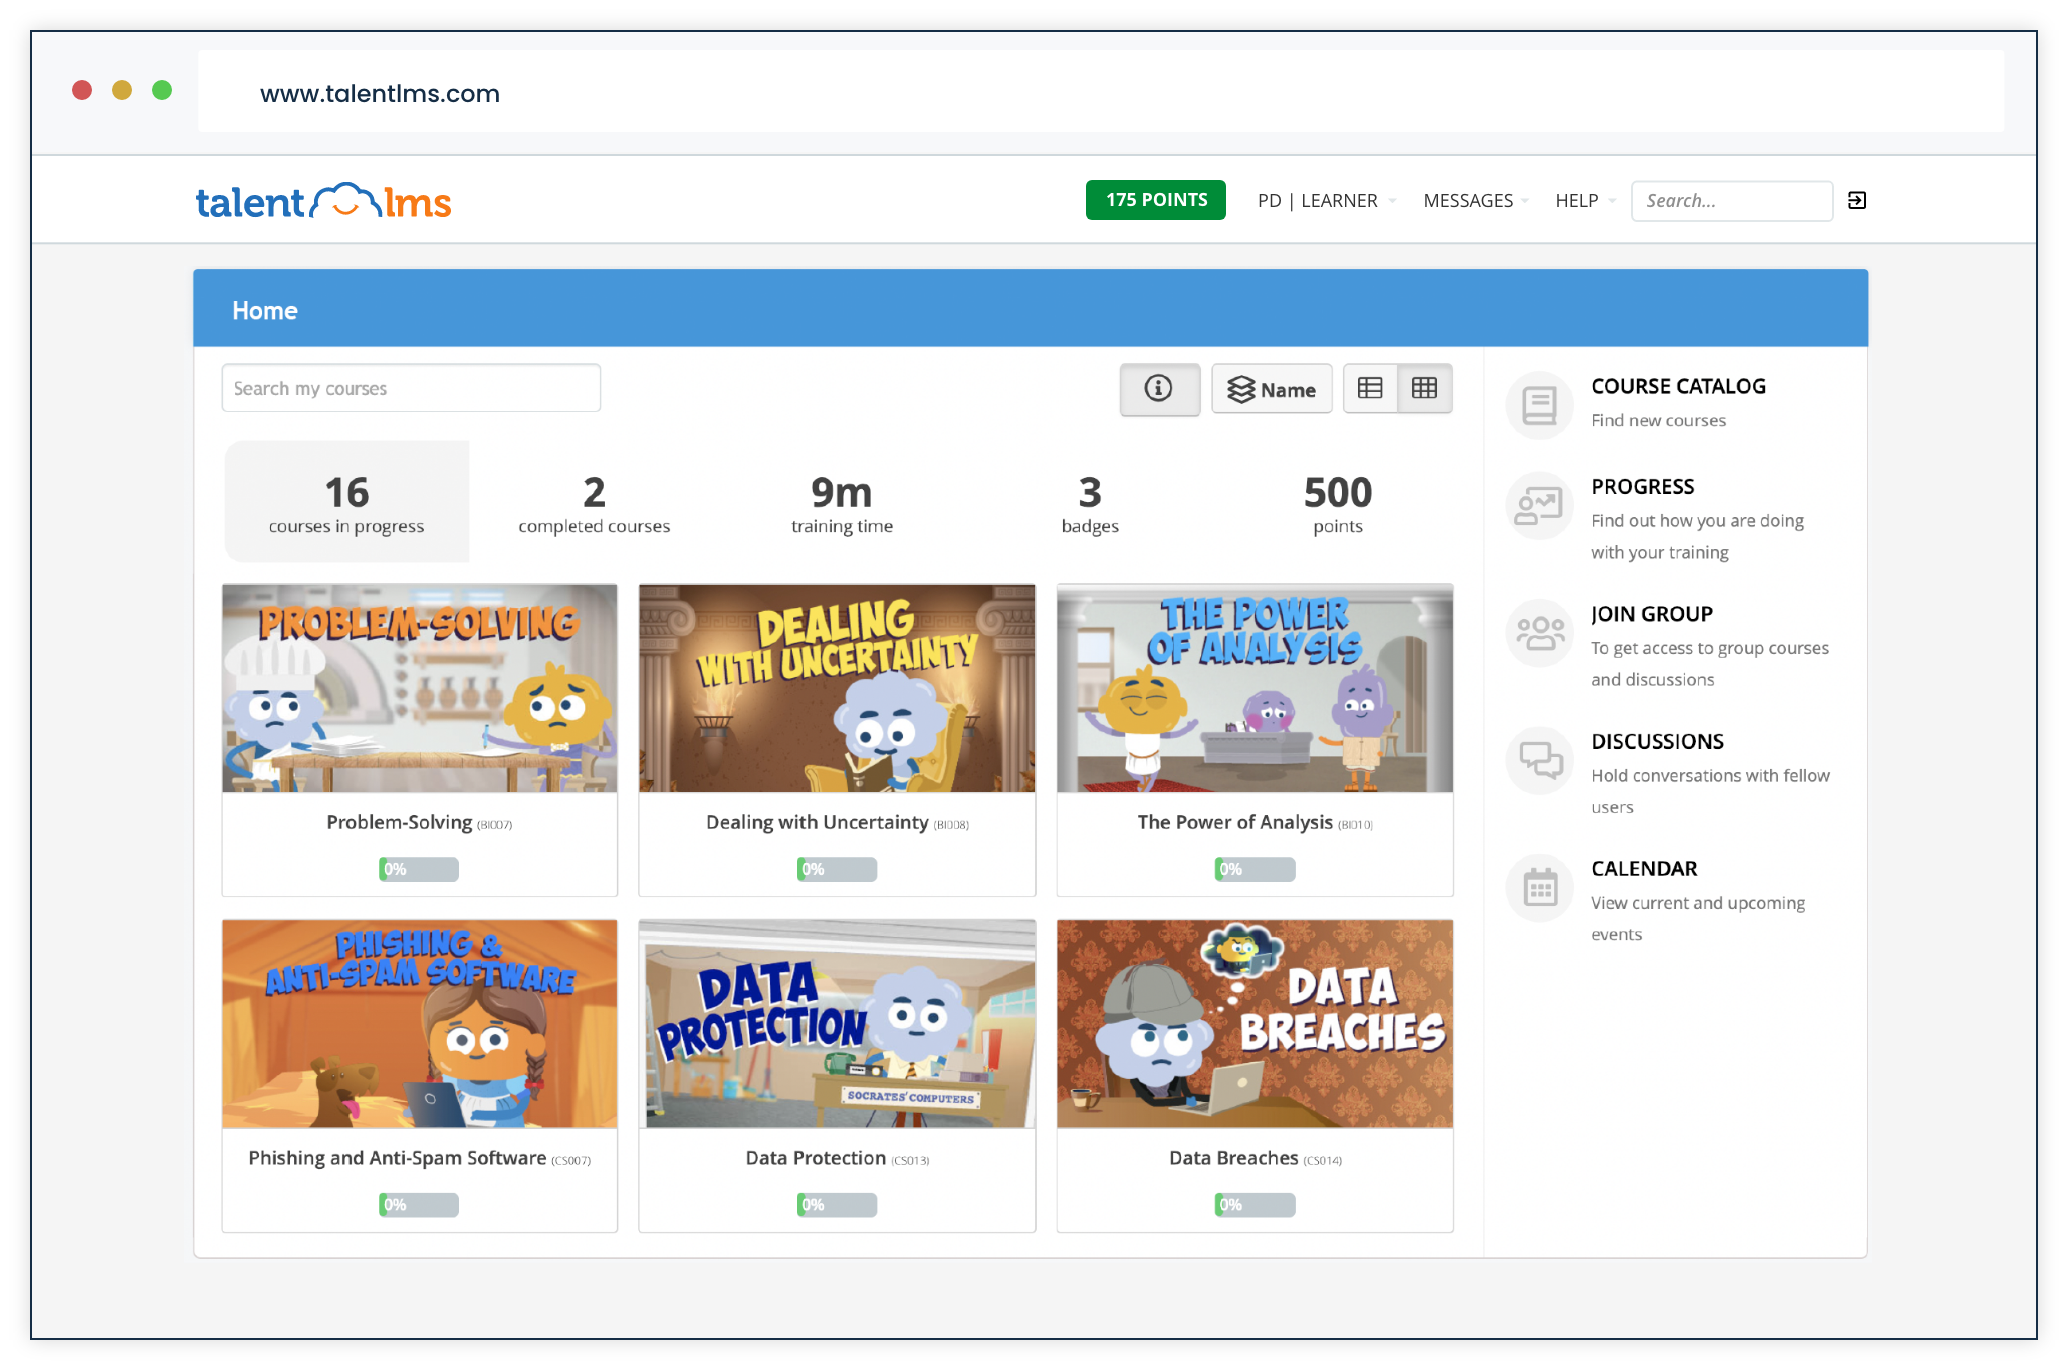Click Data Protection course title
This screenshot has height=1370, width=2068.
[x=815, y=1158]
